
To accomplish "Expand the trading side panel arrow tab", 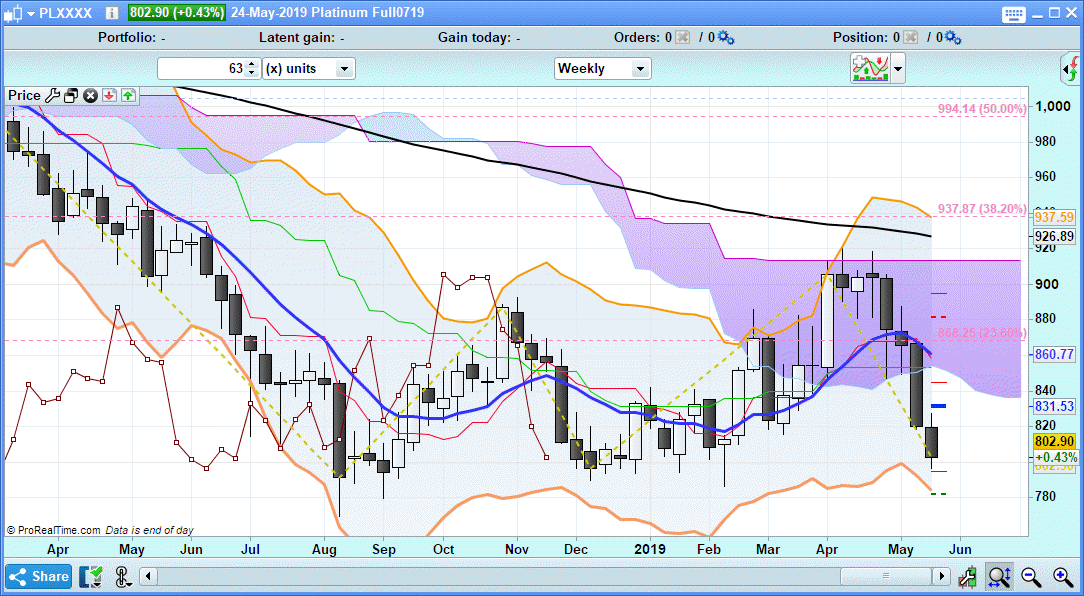I will point(1071,69).
